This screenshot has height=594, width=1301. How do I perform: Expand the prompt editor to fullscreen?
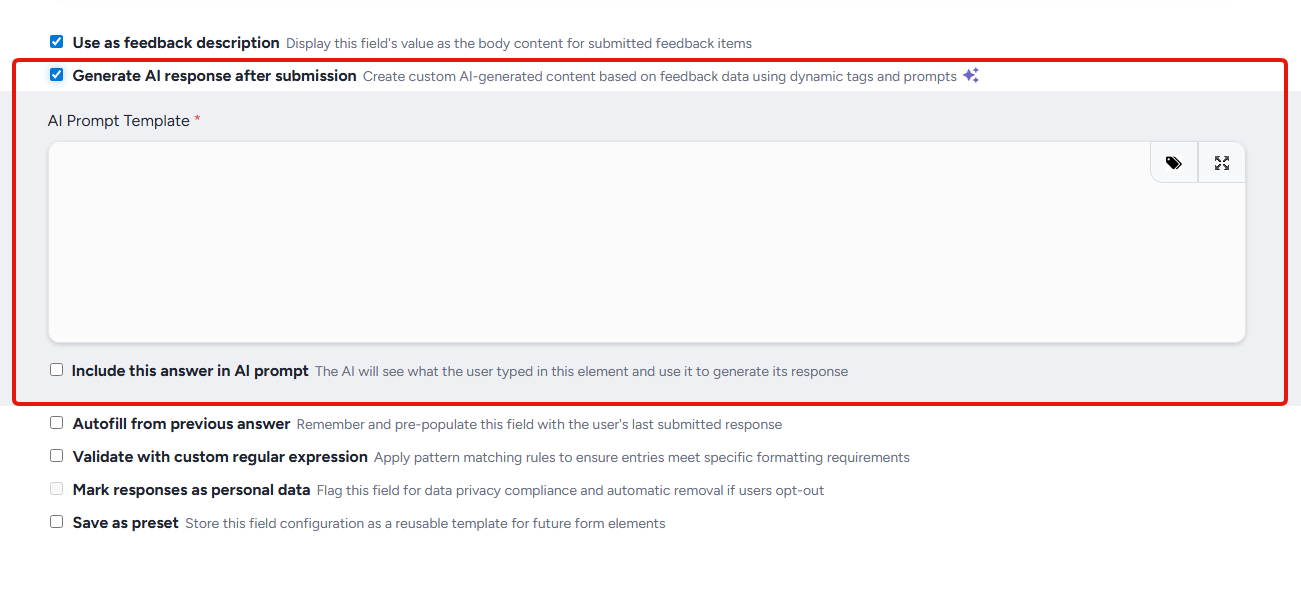click(x=1221, y=163)
